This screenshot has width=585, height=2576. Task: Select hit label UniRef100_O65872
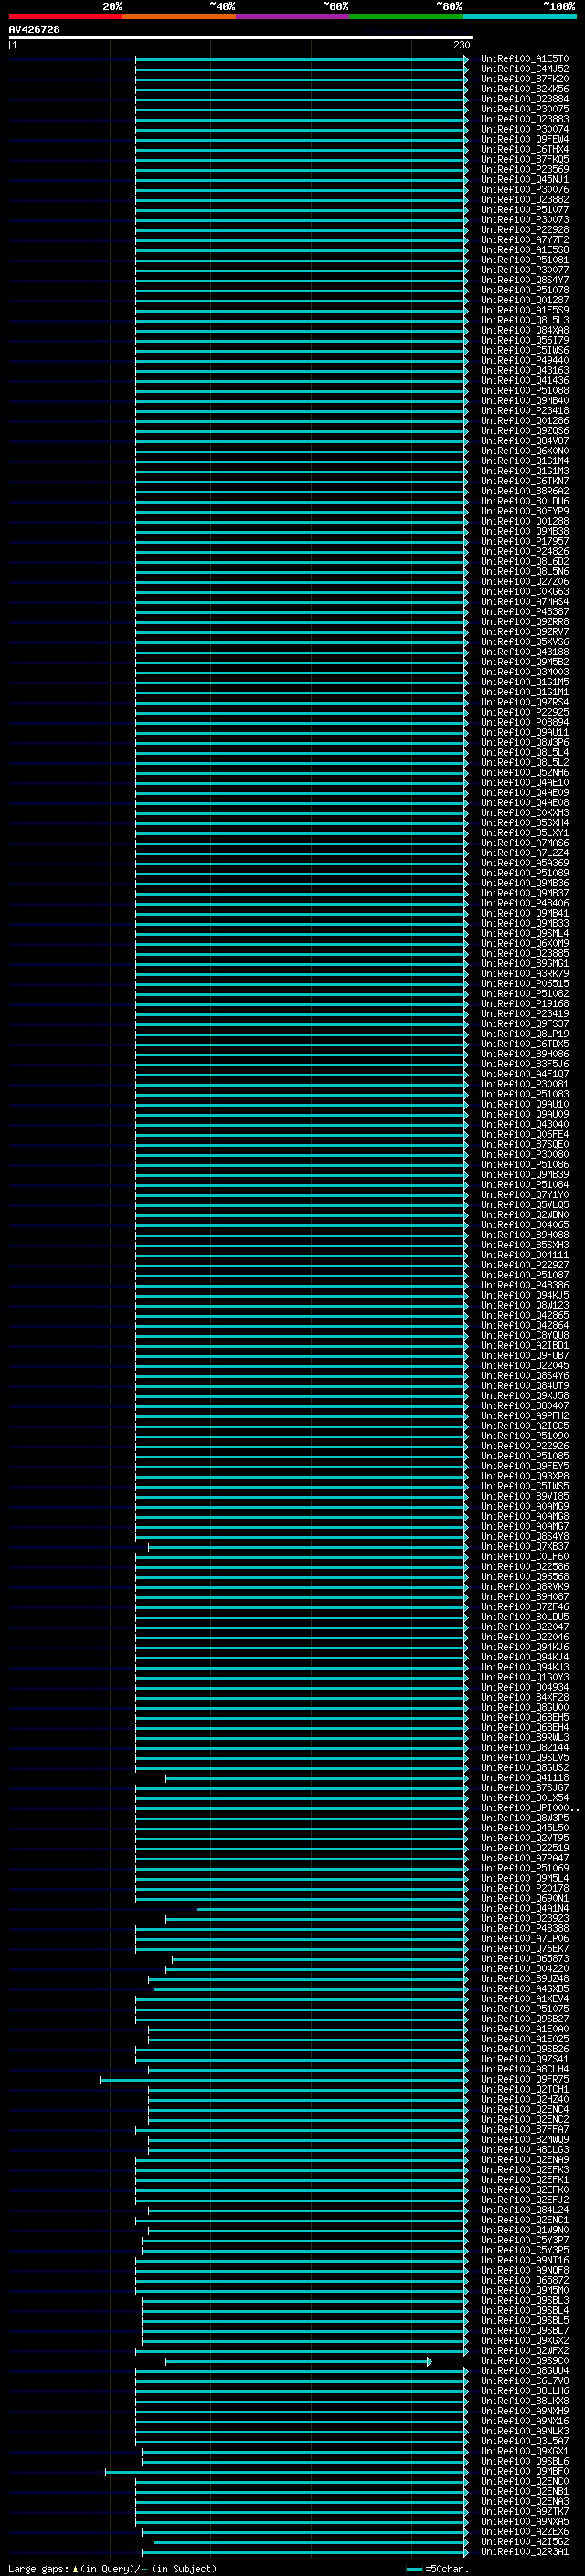pyautogui.click(x=524, y=2280)
